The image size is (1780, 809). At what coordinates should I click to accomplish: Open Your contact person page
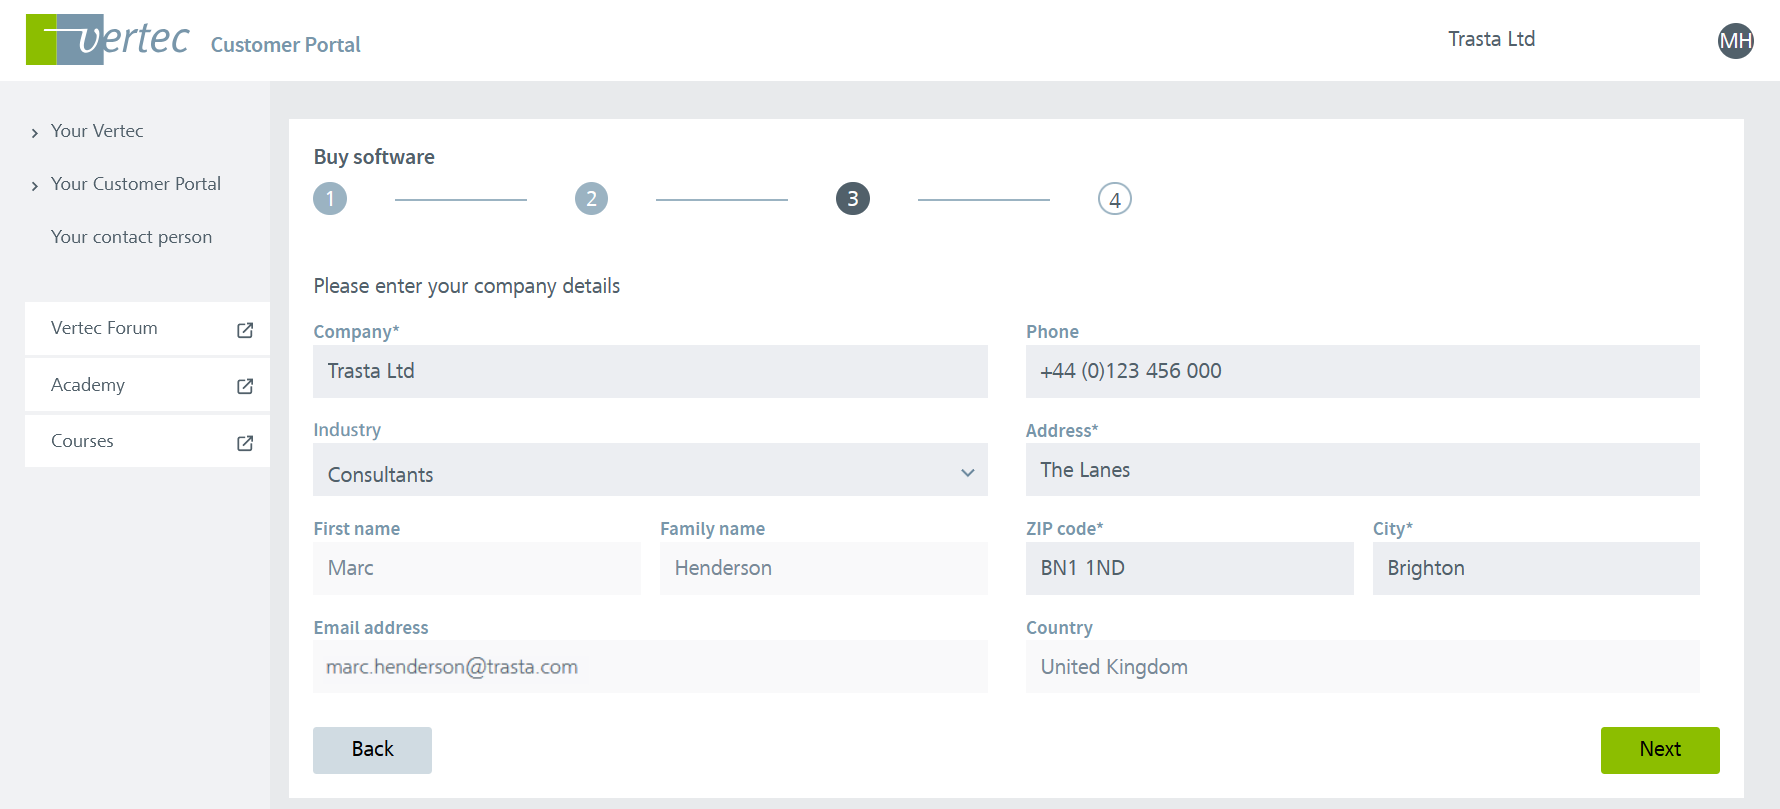coord(131,237)
